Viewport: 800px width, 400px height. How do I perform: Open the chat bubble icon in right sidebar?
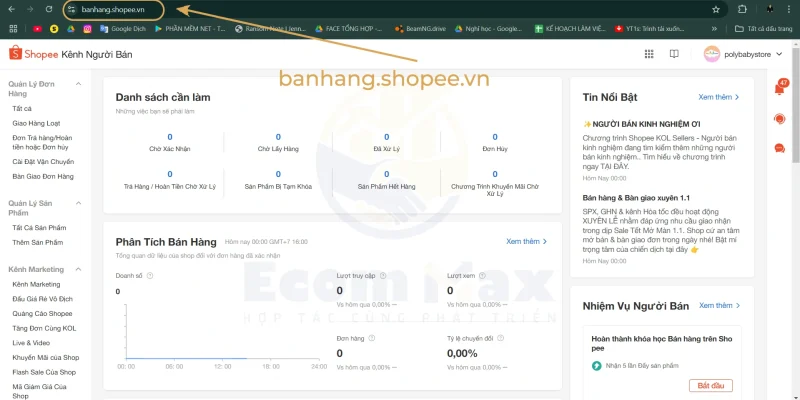pyautogui.click(x=780, y=148)
